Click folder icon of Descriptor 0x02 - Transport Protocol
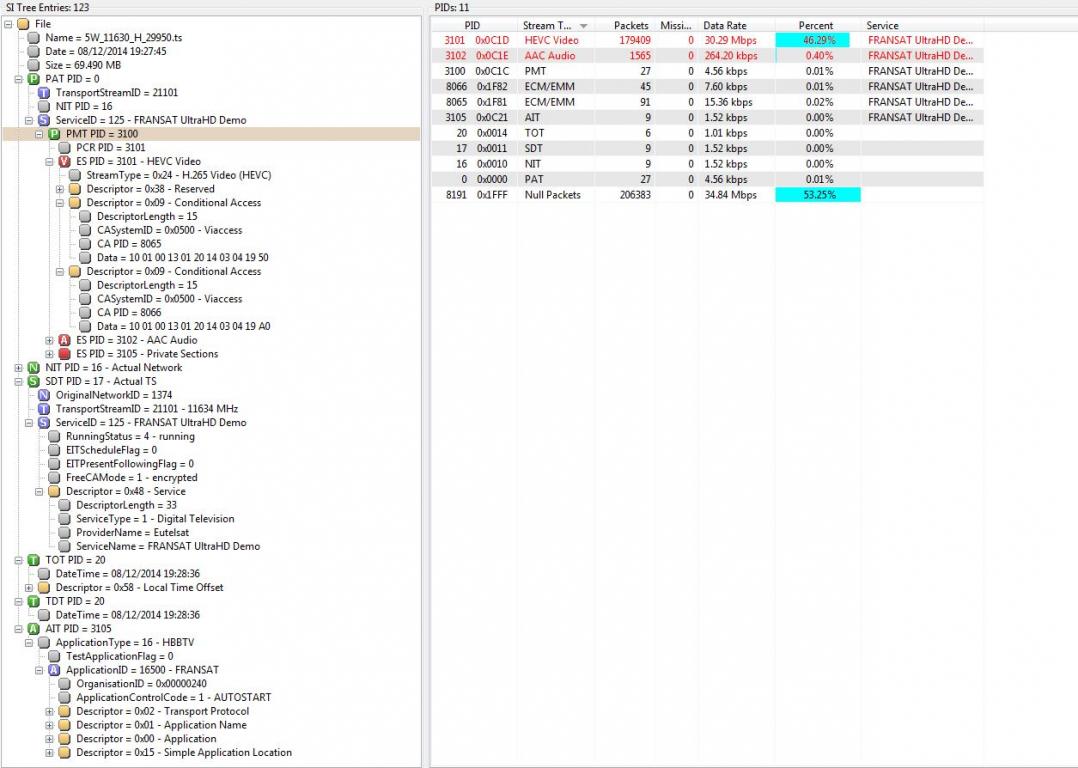This screenshot has height=768, width=1078. (x=64, y=712)
